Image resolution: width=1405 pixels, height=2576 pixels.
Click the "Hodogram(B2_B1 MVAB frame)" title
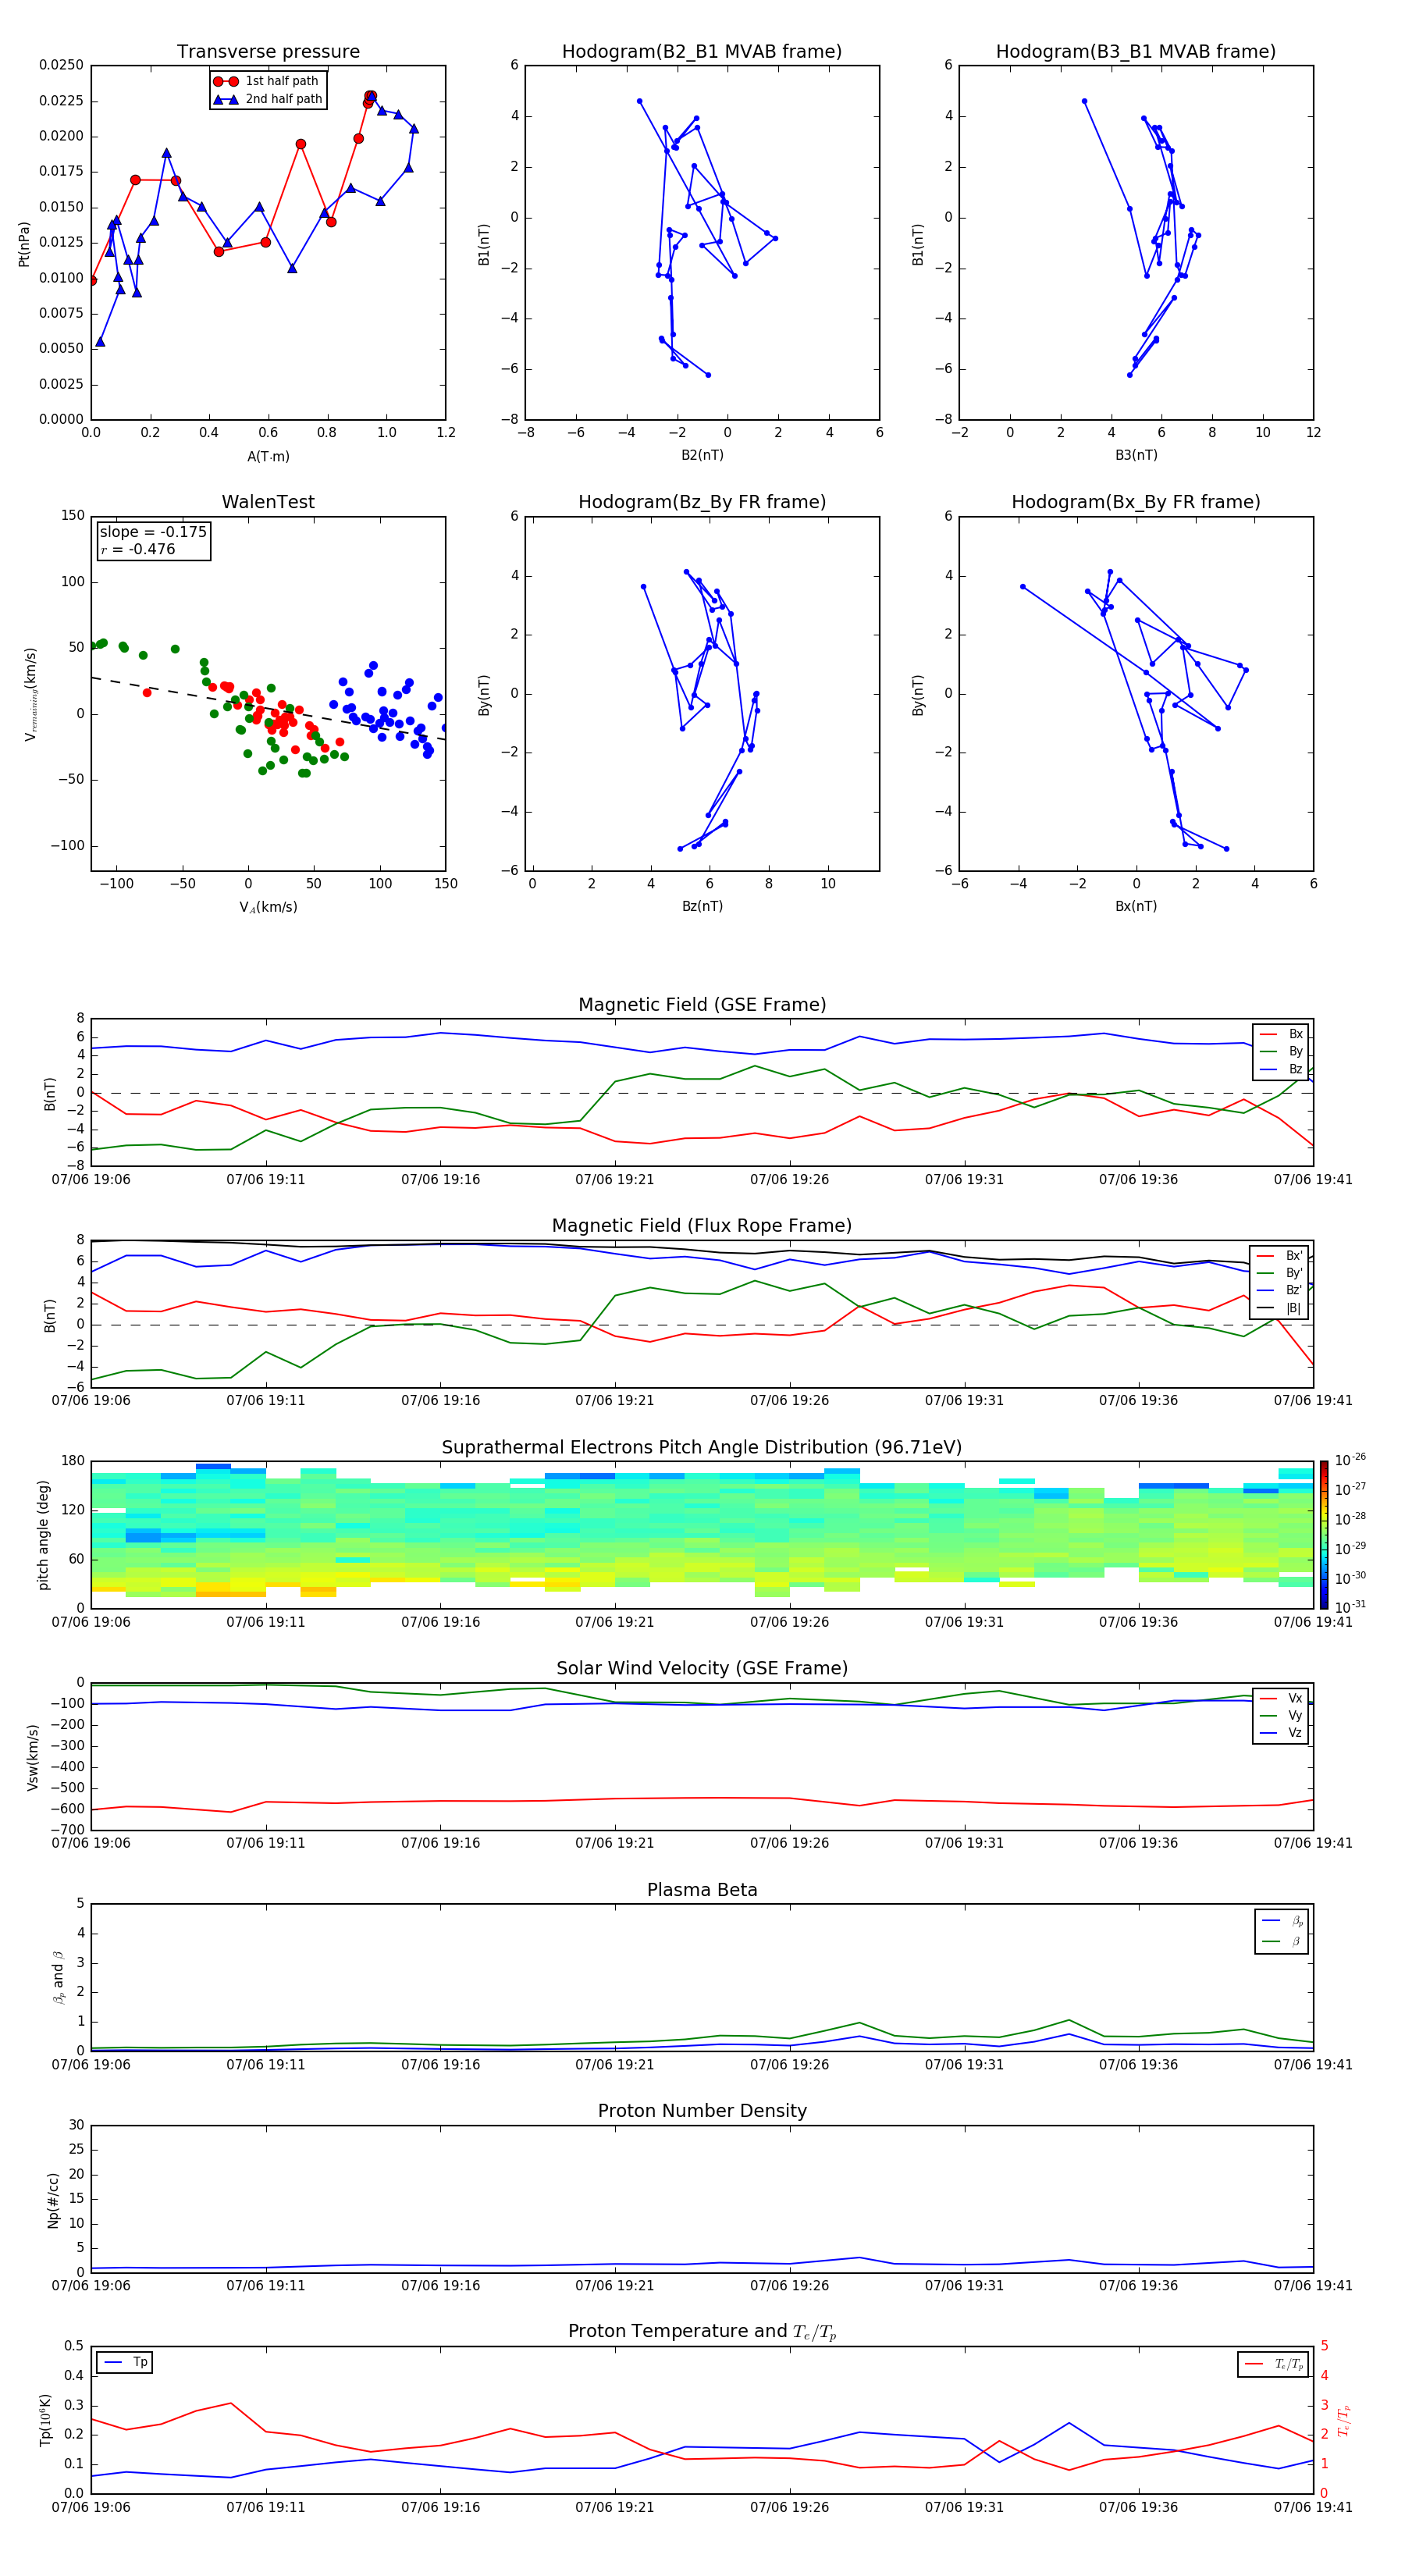tap(702, 52)
